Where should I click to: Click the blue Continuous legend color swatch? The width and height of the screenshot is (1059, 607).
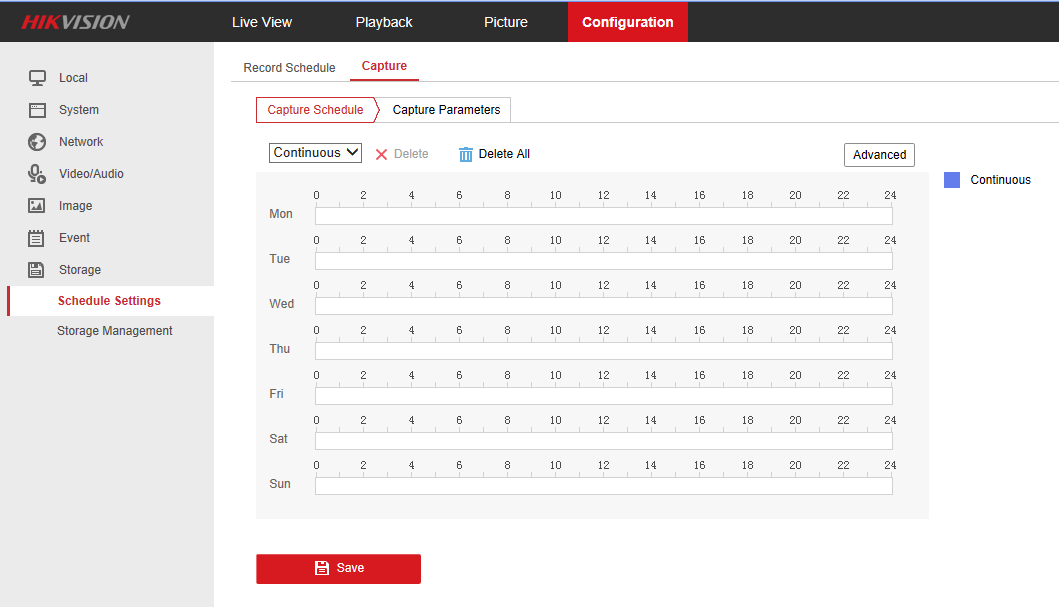[x=952, y=180]
